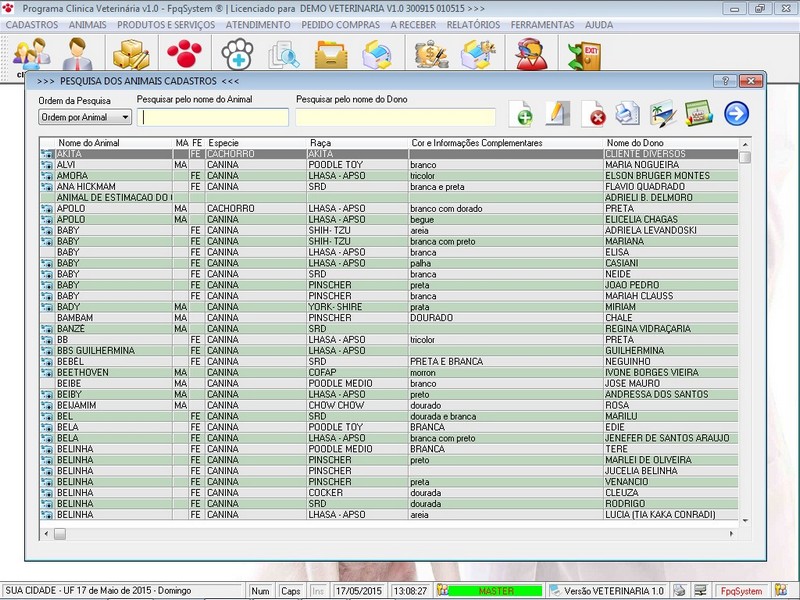
Task: Add a new animal record
Action: point(521,114)
